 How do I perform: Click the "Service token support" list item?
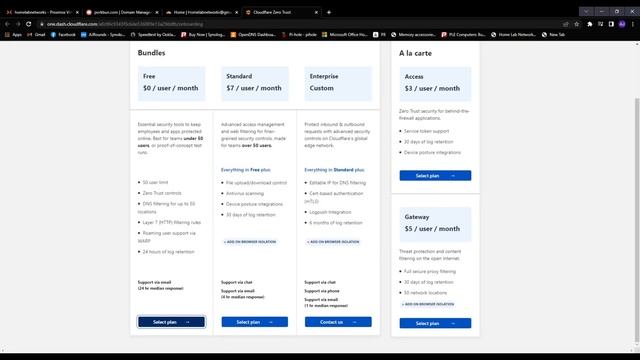[x=426, y=131]
